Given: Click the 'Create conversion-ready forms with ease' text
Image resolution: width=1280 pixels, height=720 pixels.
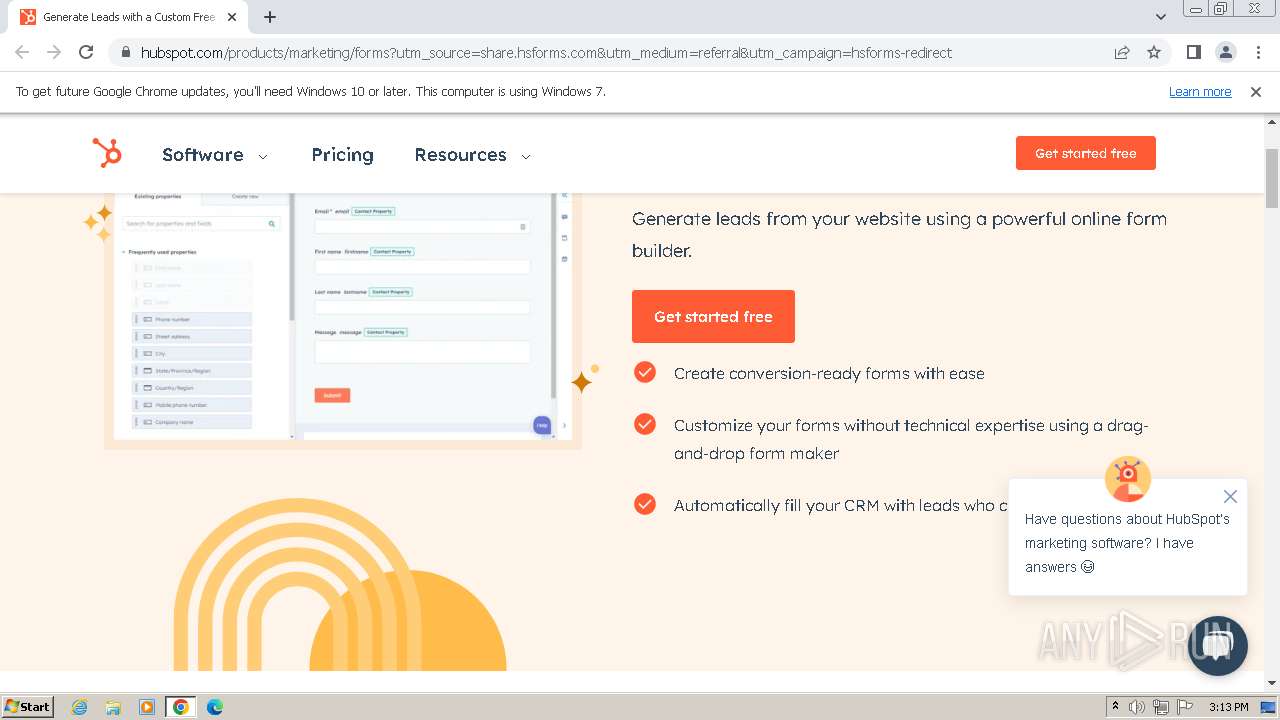Looking at the screenshot, I should coord(829,373).
